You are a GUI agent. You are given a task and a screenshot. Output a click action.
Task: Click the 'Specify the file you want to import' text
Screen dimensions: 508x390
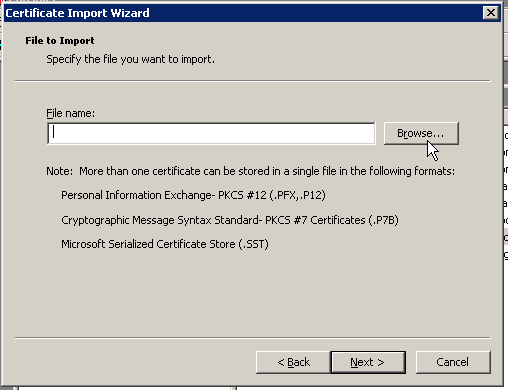[130, 59]
